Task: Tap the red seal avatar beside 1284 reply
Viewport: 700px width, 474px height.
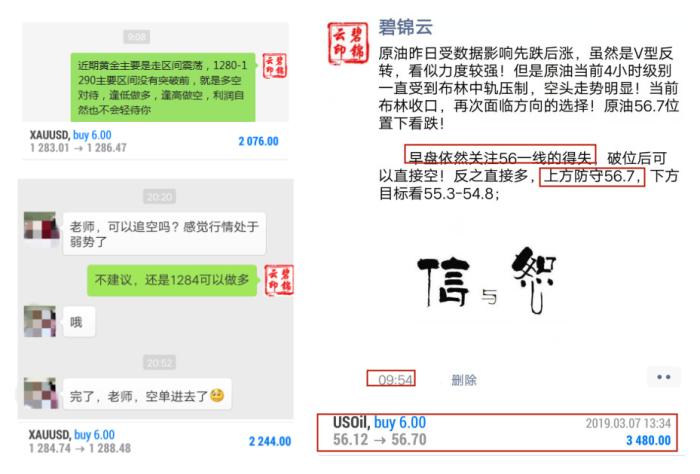Action: pos(279,280)
